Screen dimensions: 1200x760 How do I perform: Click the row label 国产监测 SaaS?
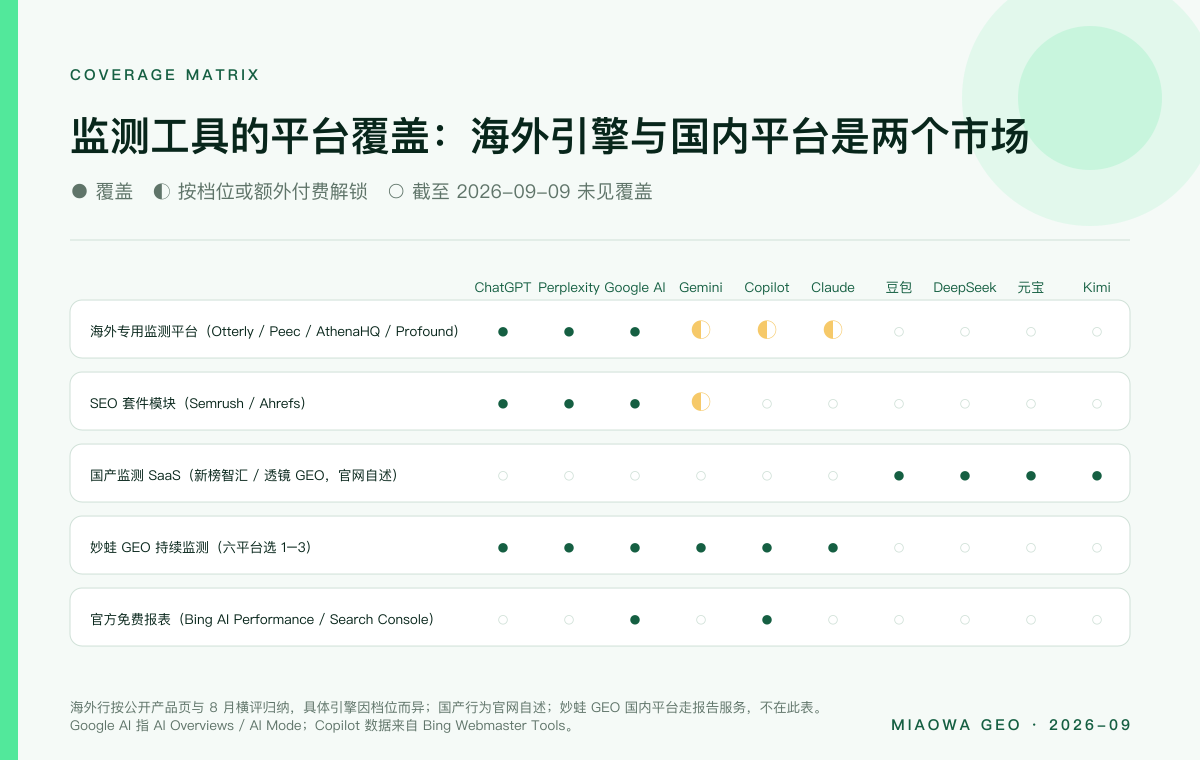pyautogui.click(x=244, y=475)
